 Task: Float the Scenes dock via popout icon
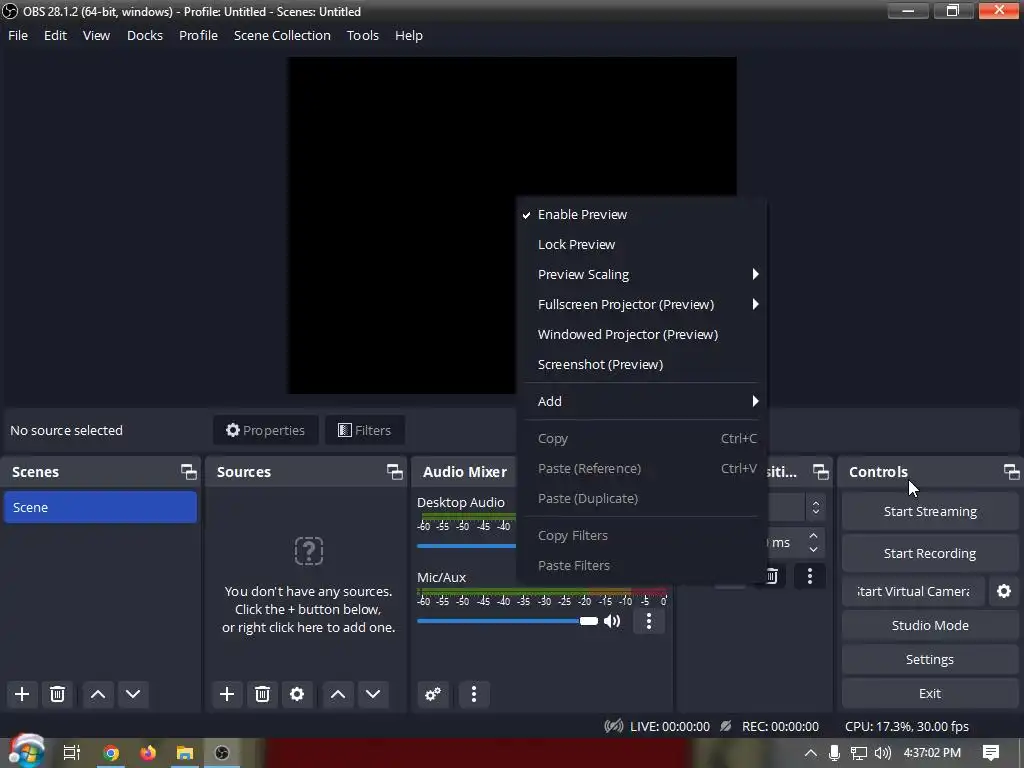click(x=189, y=472)
